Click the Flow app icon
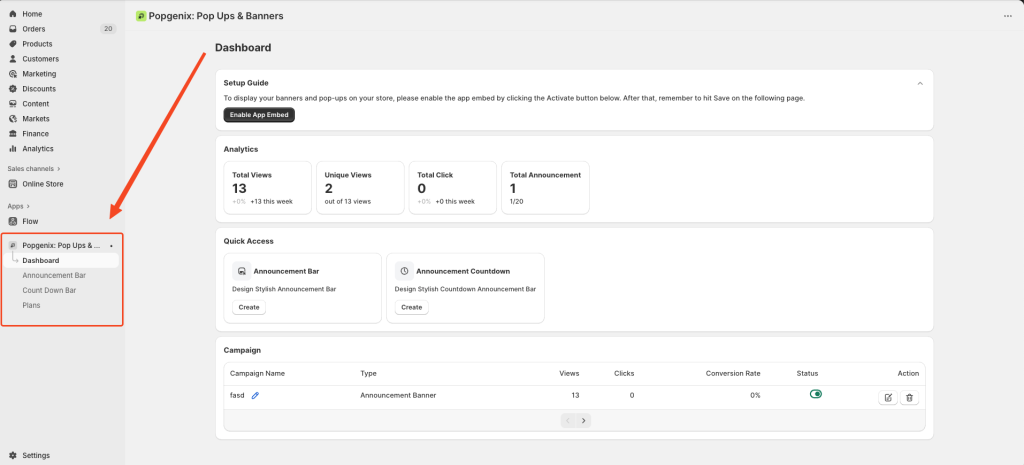This screenshot has width=1024, height=465. (13, 221)
